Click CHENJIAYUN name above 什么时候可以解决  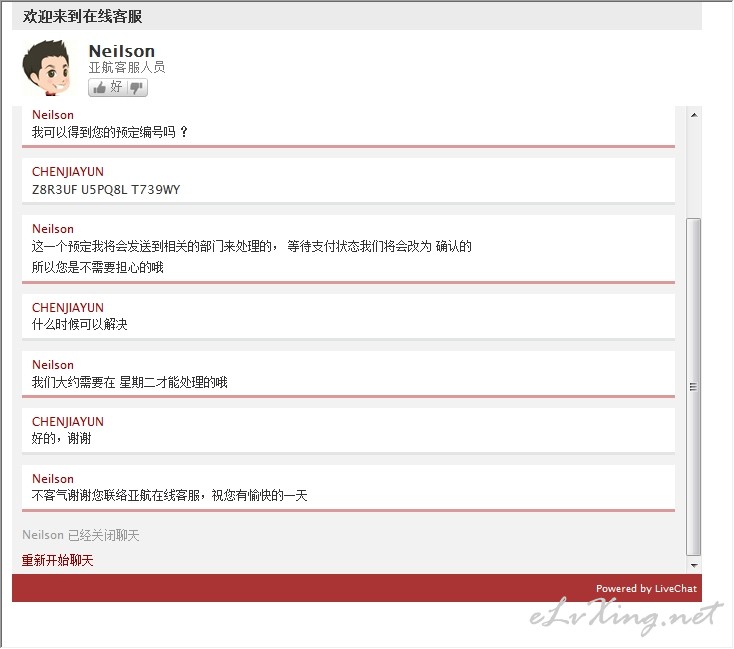pyautogui.click(x=68, y=308)
